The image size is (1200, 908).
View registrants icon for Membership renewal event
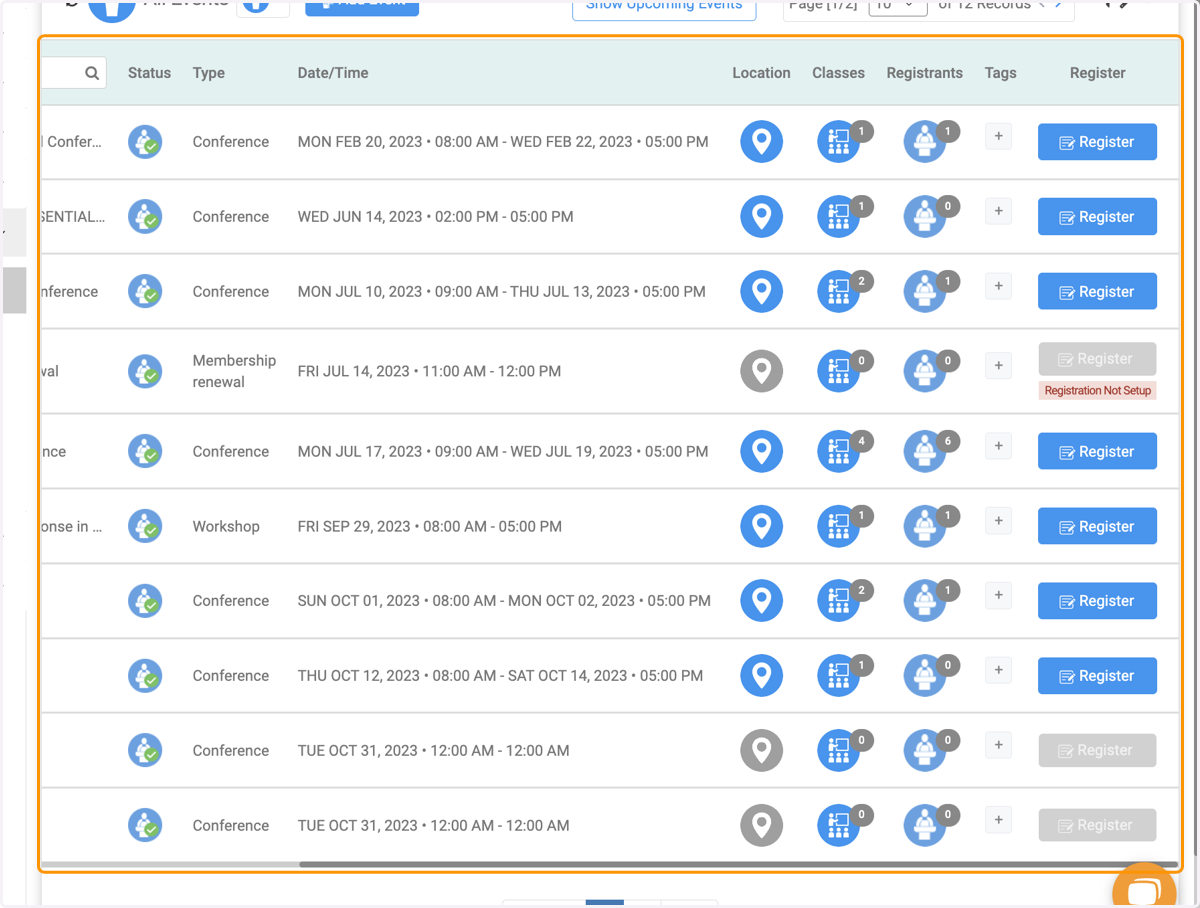(x=924, y=371)
